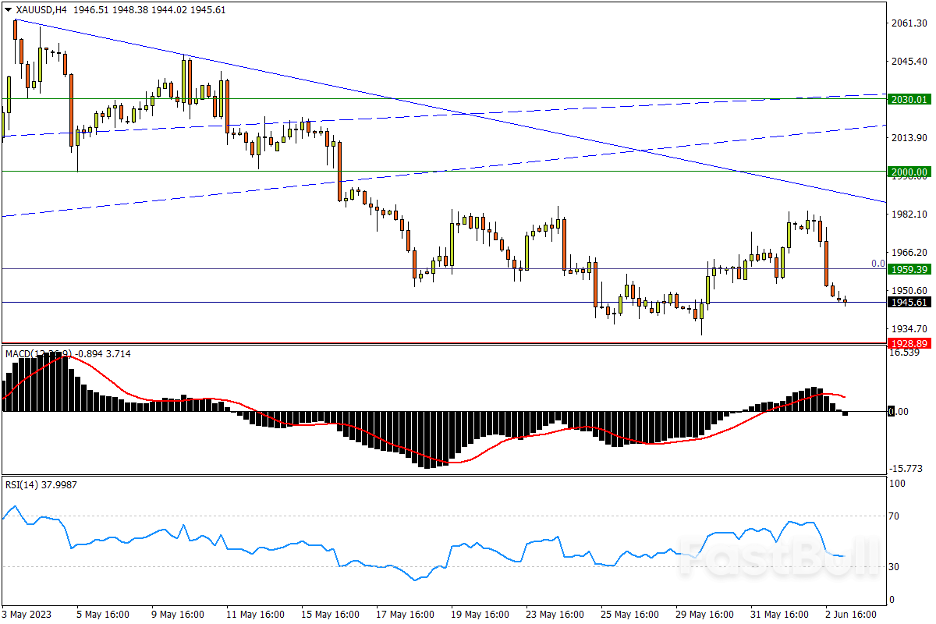
Task: Click the MACD 0.00 axis value
Action: tap(901, 411)
